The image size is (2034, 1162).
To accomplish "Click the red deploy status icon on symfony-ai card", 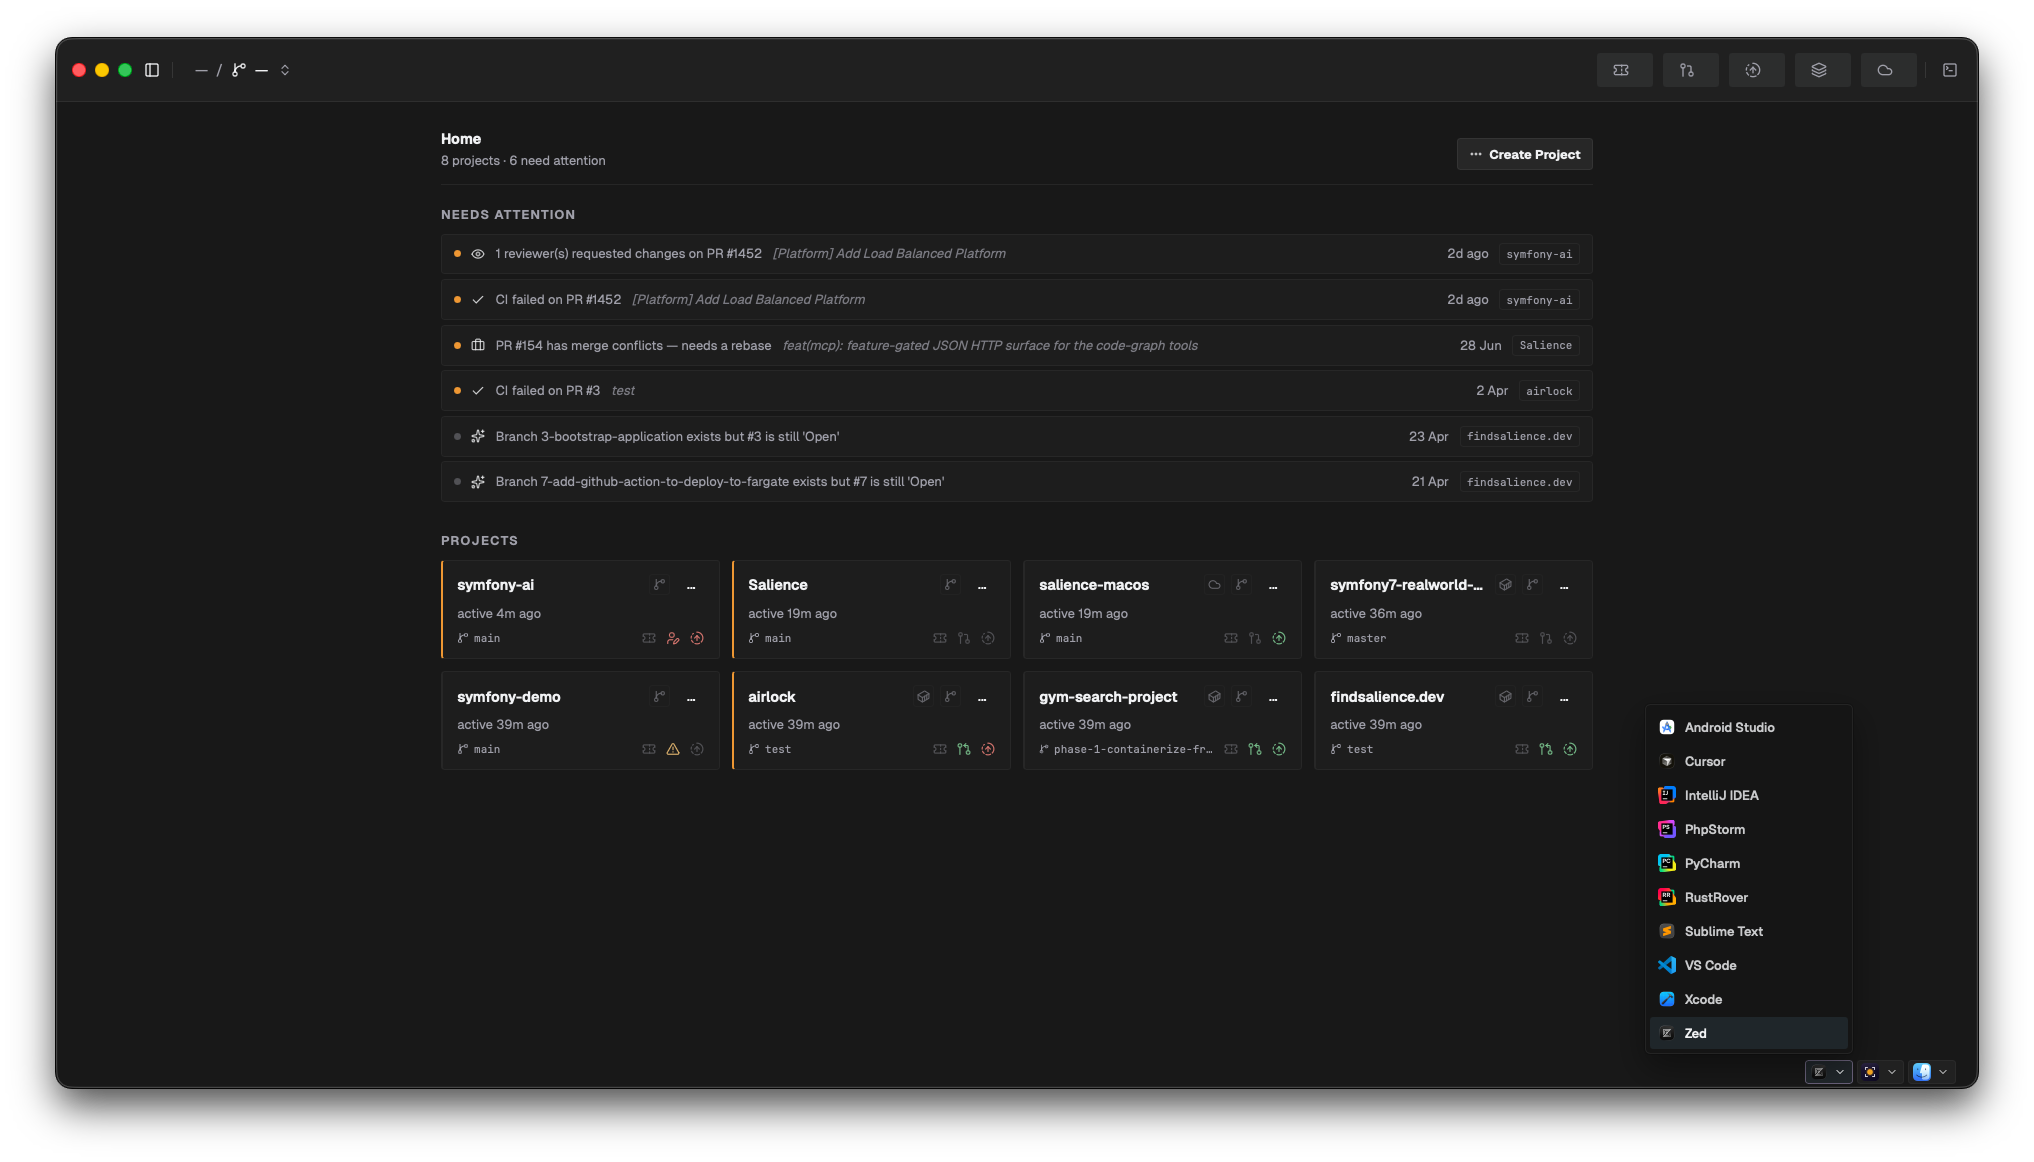I will click(x=697, y=638).
